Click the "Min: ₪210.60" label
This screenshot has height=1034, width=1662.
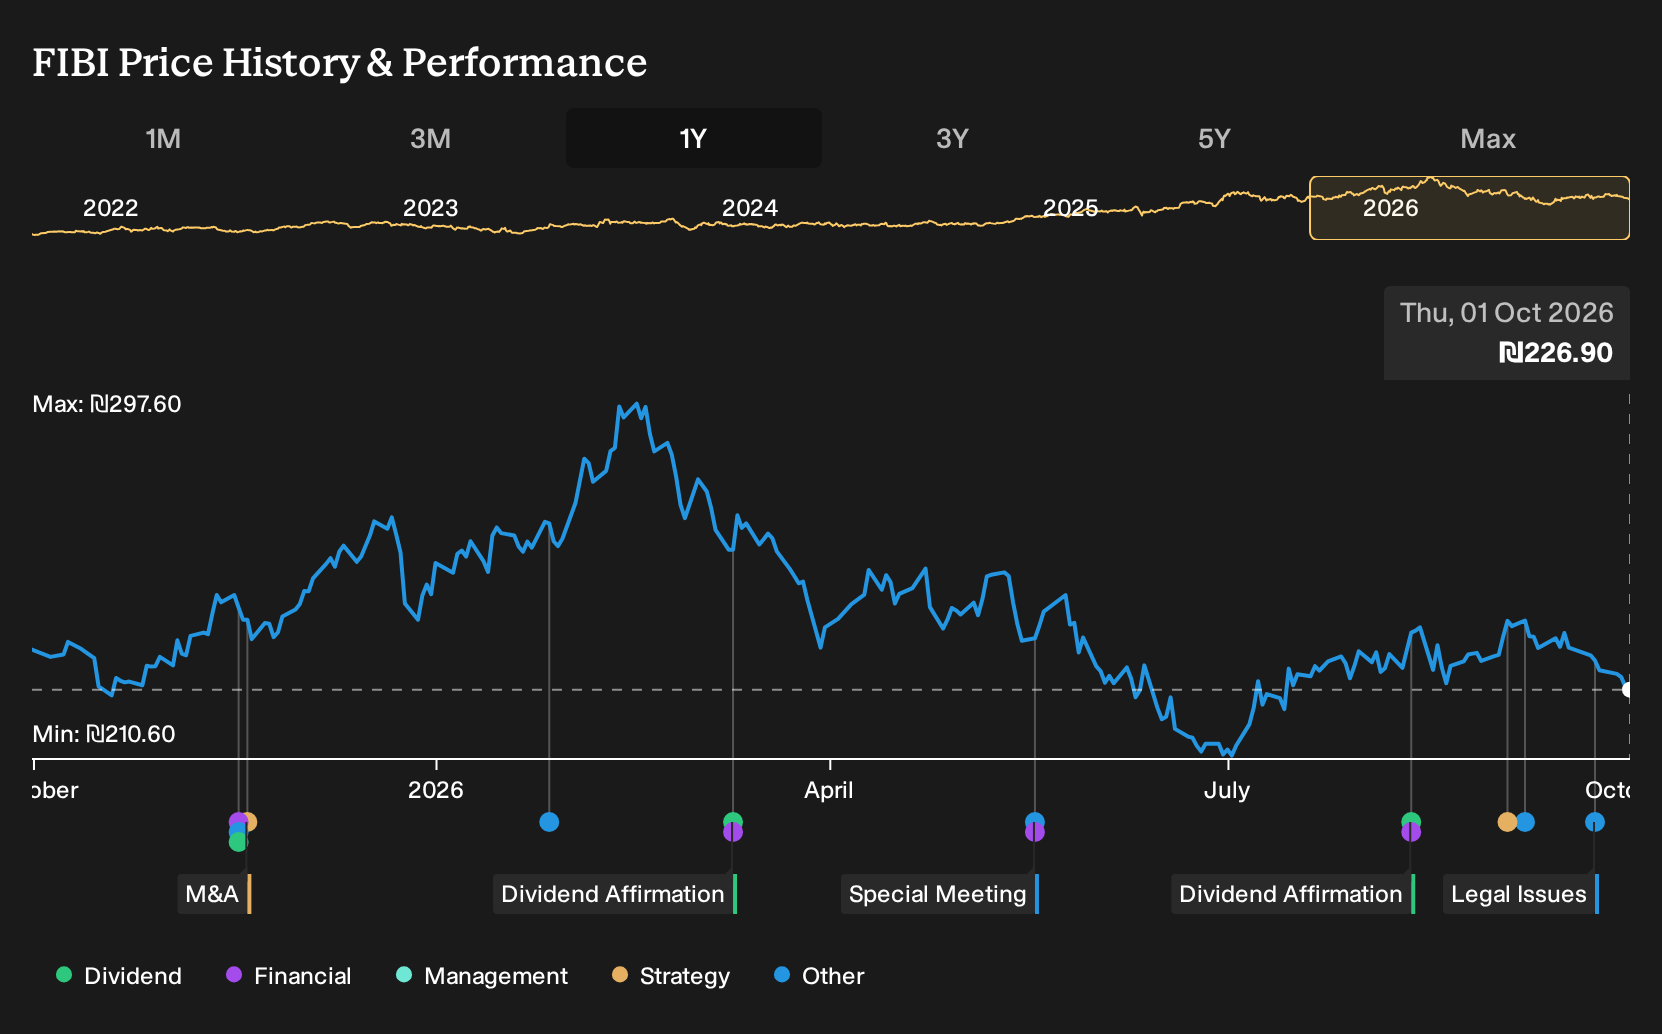[x=104, y=734]
